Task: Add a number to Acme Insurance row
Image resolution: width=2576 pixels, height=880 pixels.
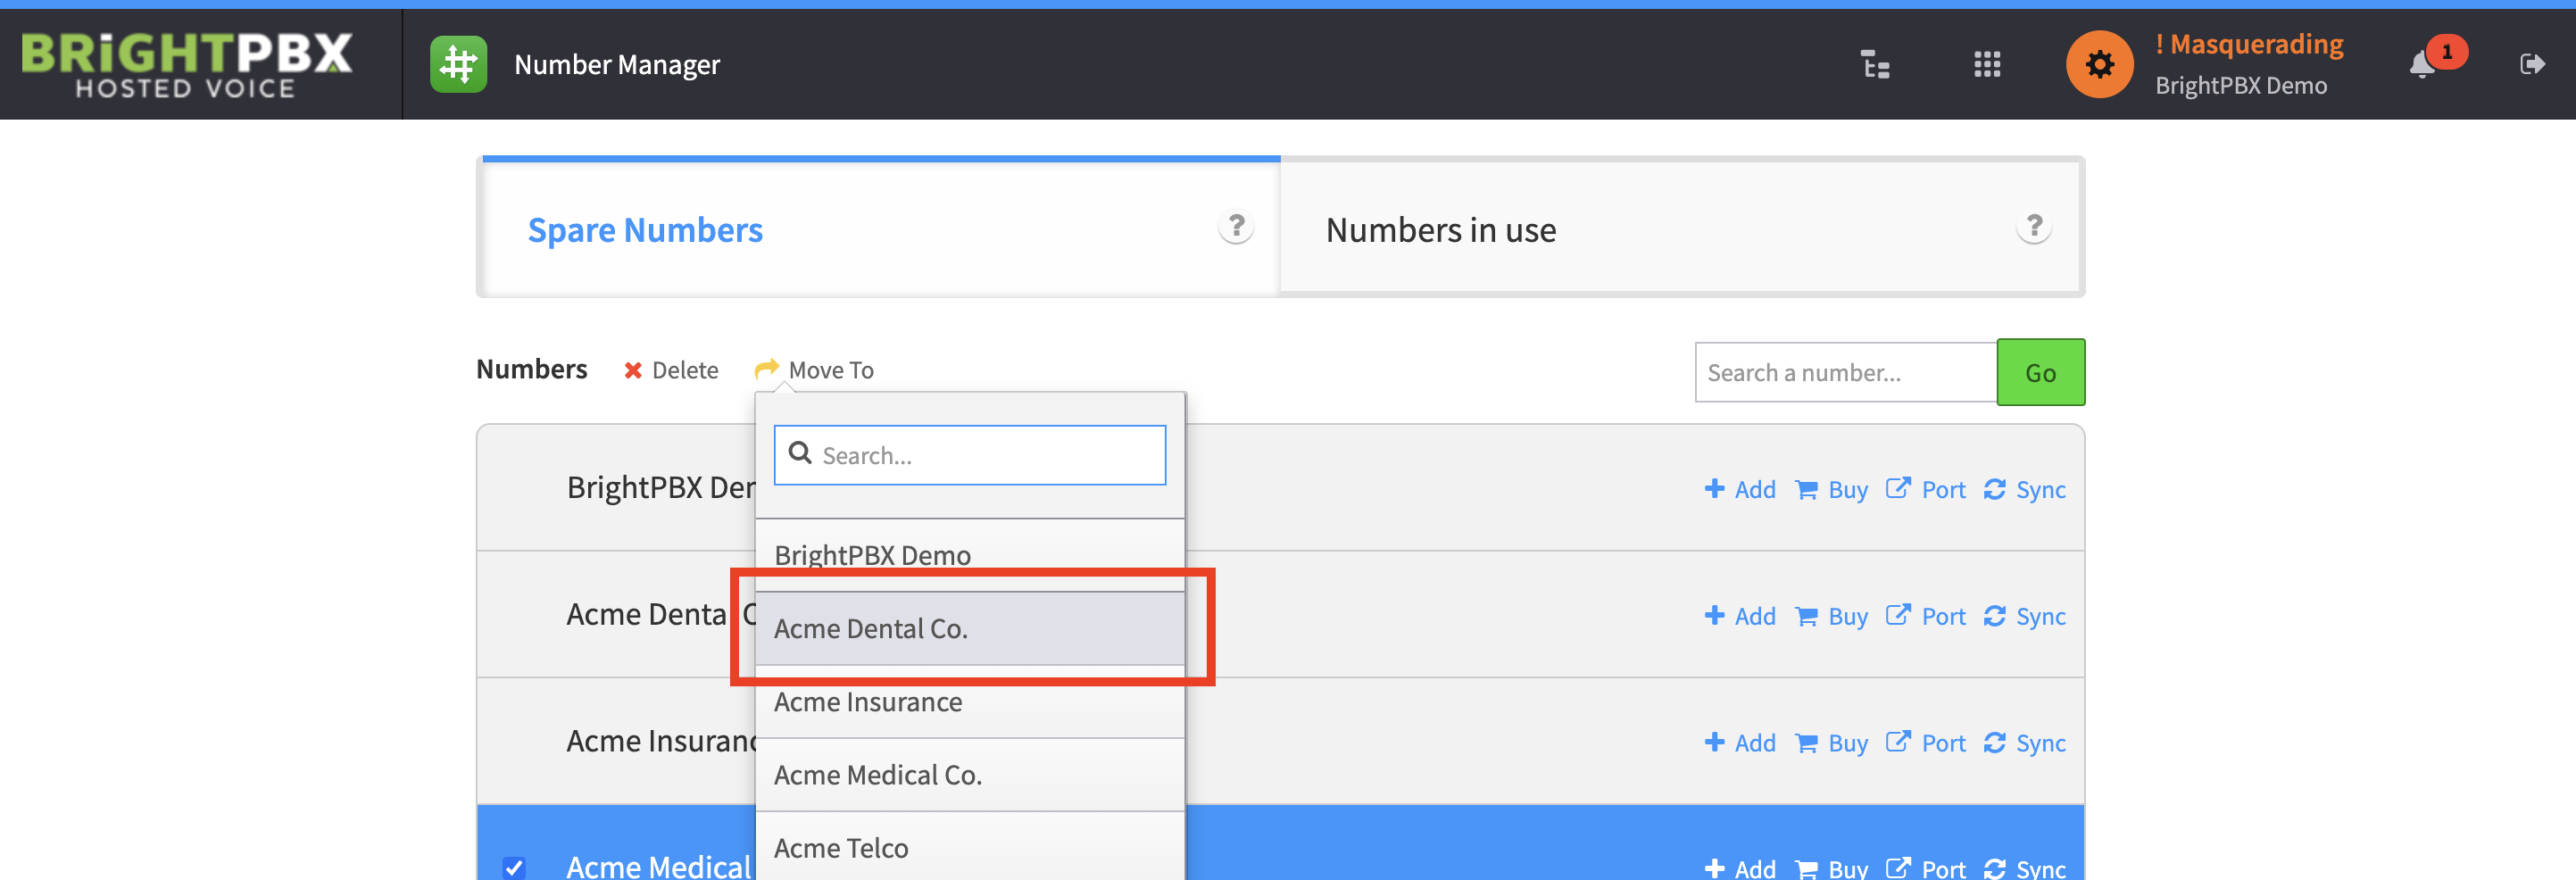Action: [1740, 744]
